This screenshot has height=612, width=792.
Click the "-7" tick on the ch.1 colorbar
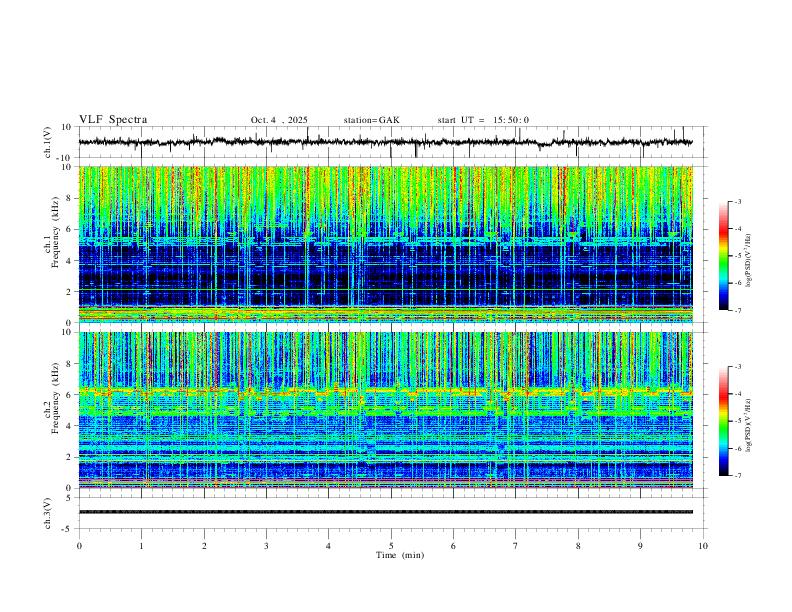click(737, 310)
